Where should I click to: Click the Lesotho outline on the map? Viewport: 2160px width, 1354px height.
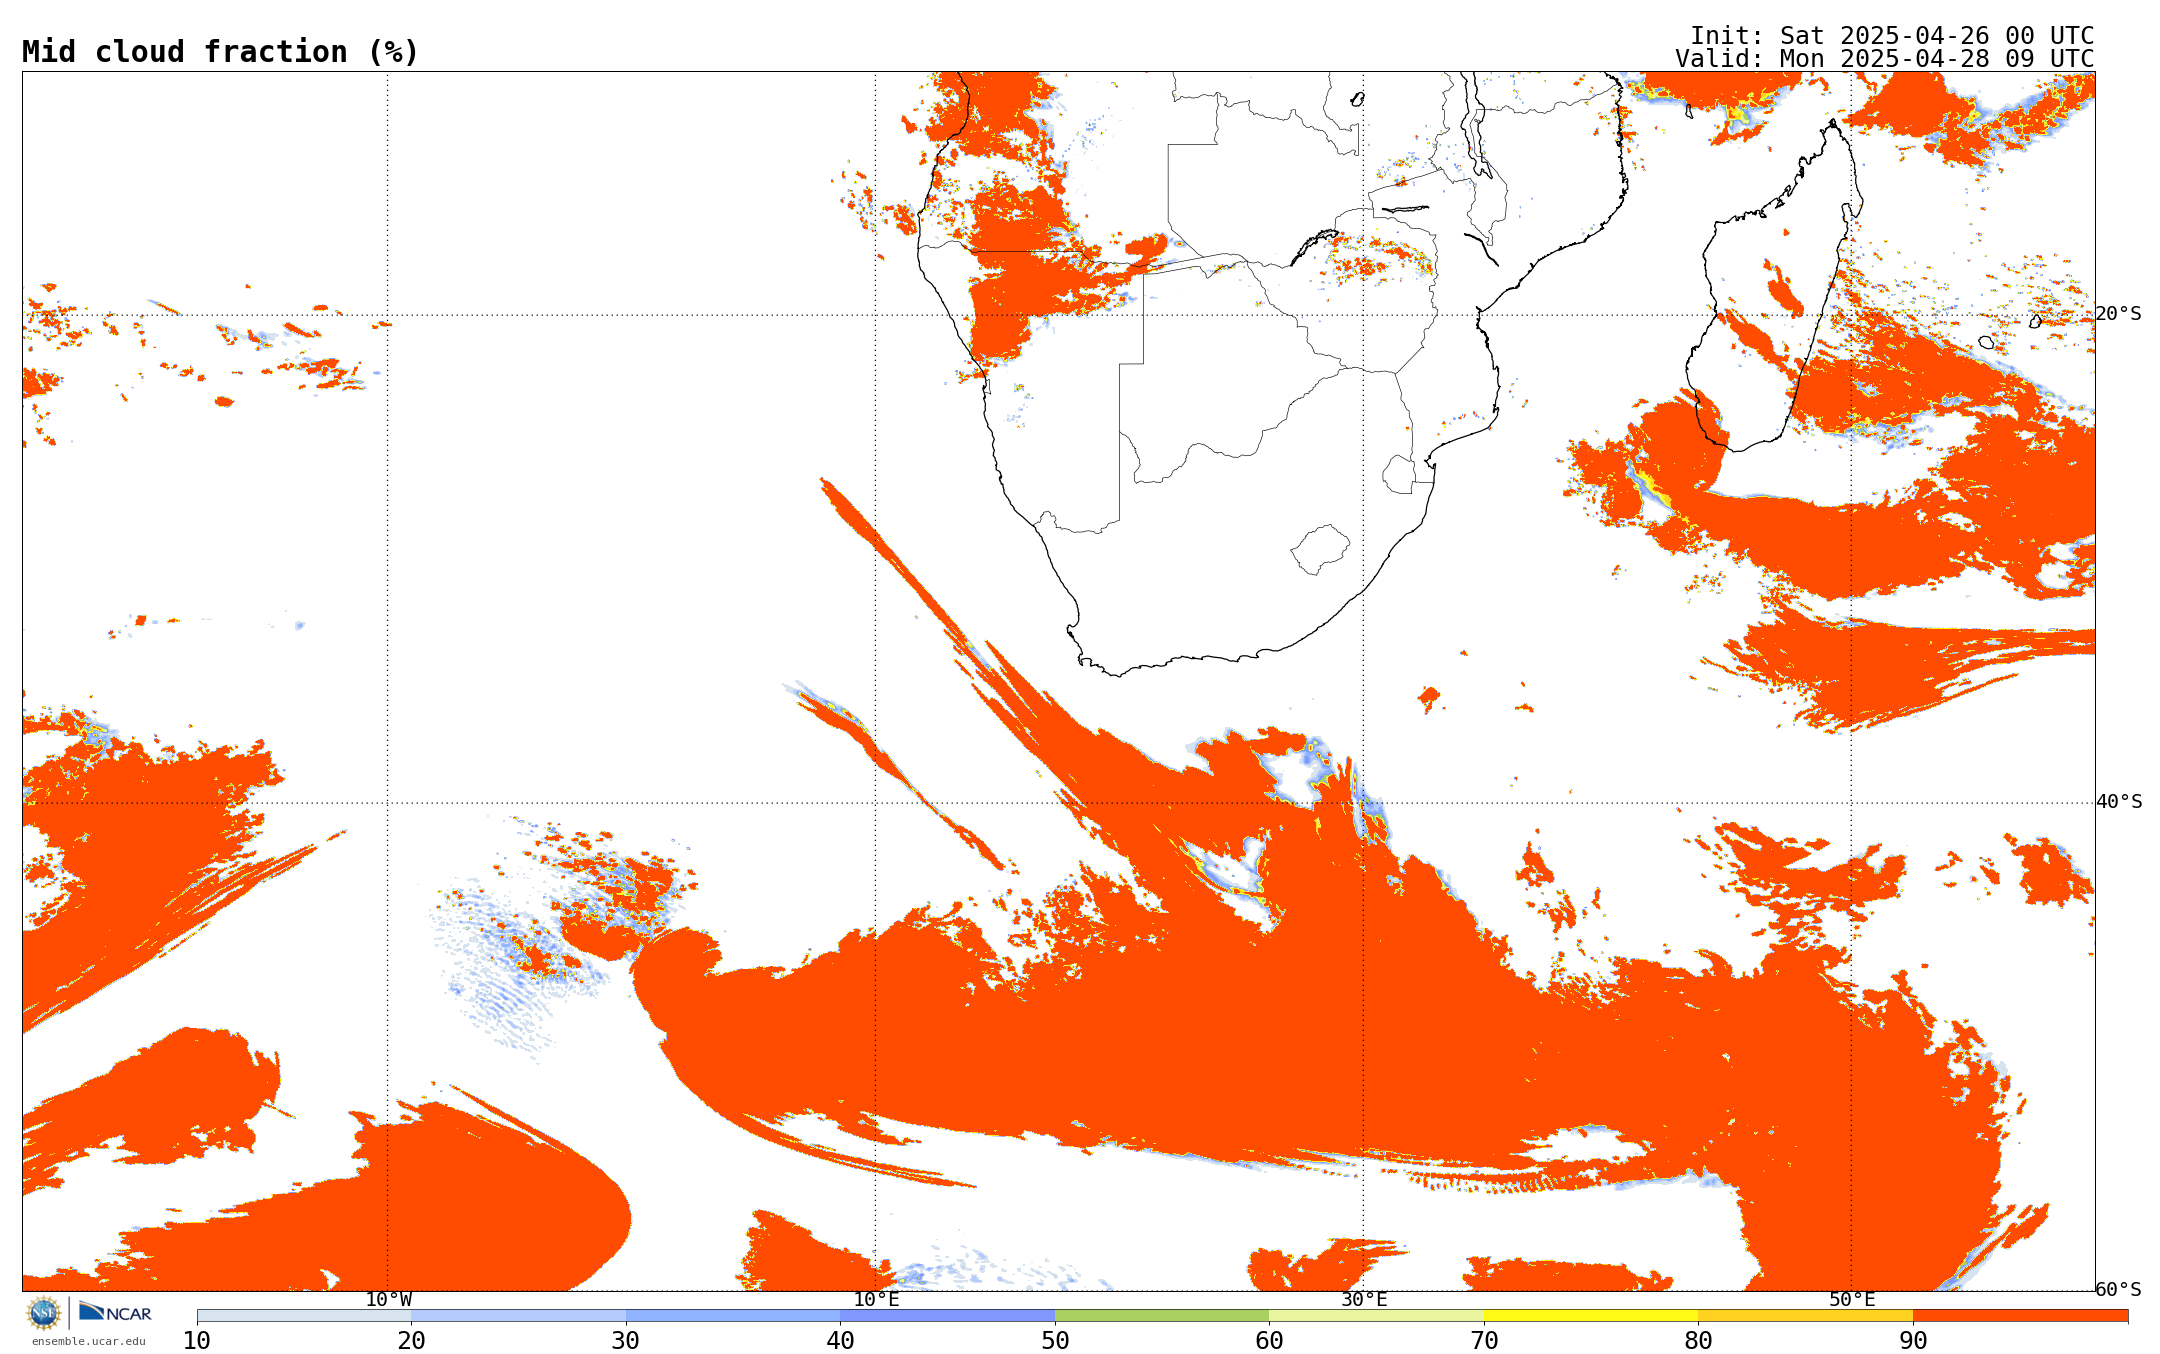coord(1319,550)
